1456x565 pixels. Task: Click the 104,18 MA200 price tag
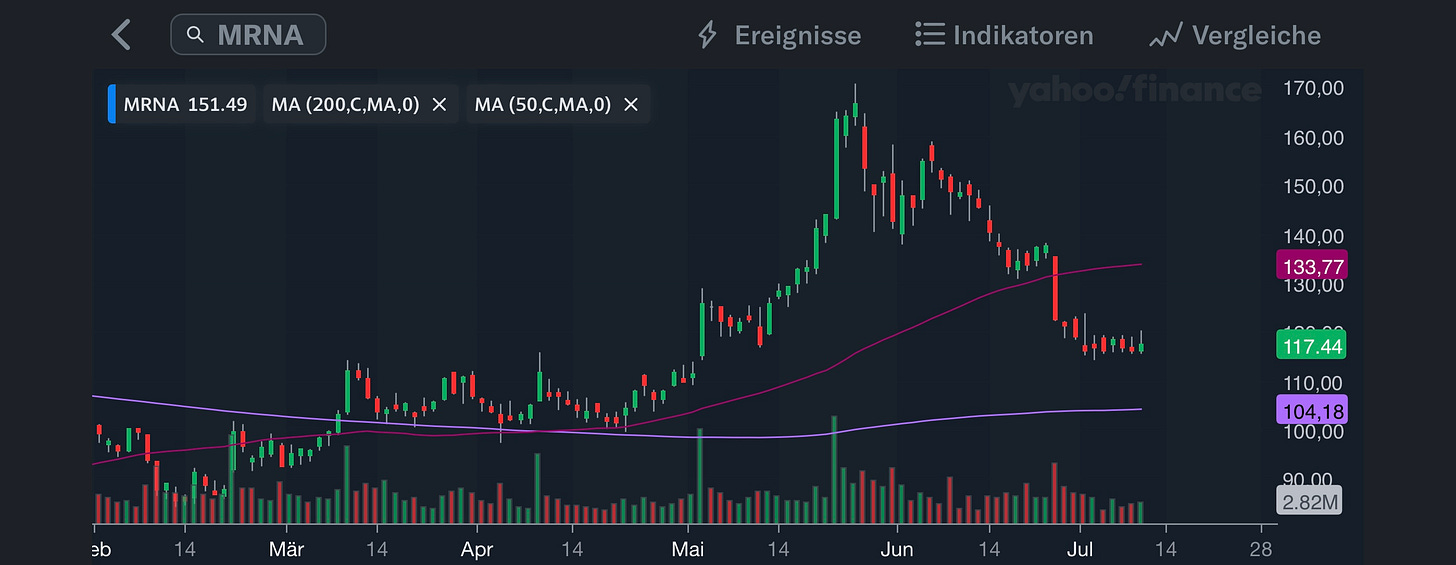pyautogui.click(x=1312, y=410)
